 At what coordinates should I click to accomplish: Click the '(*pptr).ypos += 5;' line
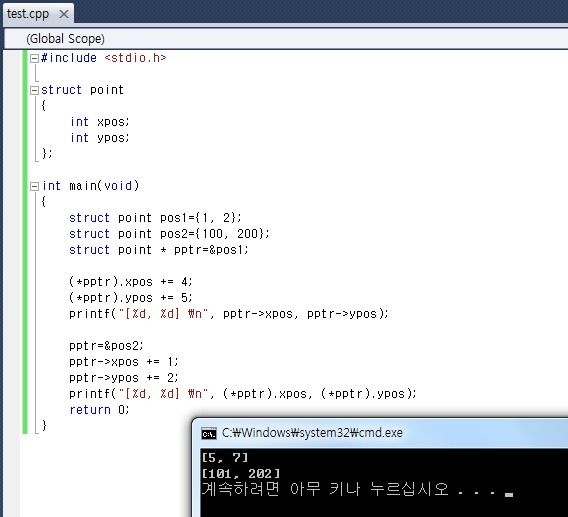click(x=130, y=298)
